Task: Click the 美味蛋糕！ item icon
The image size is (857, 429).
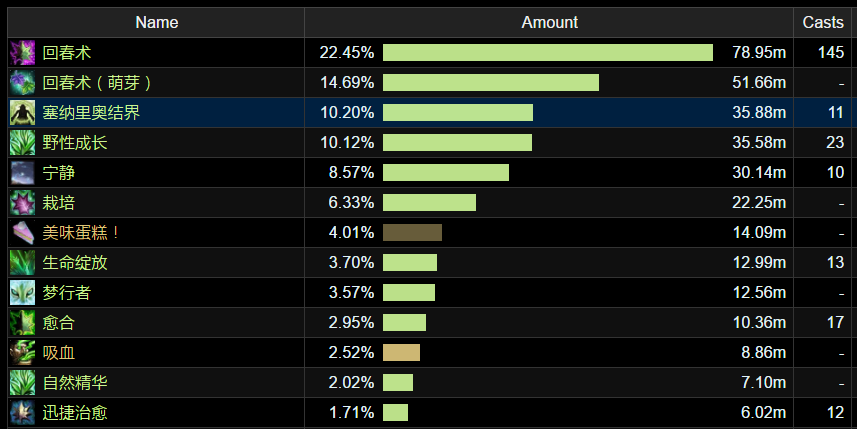Action: (x=22, y=232)
